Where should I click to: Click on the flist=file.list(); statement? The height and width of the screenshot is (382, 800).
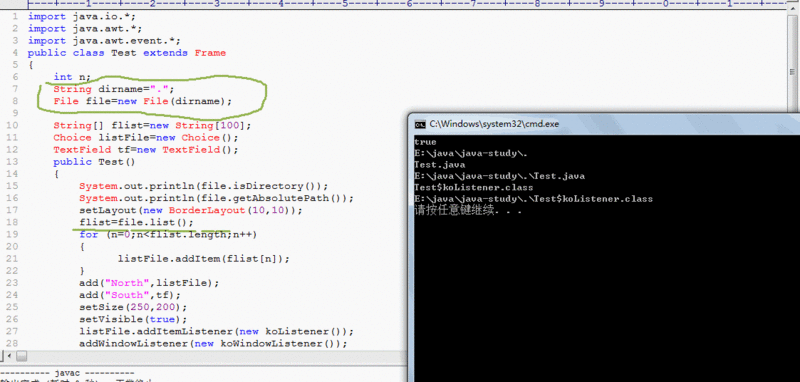click(x=136, y=222)
